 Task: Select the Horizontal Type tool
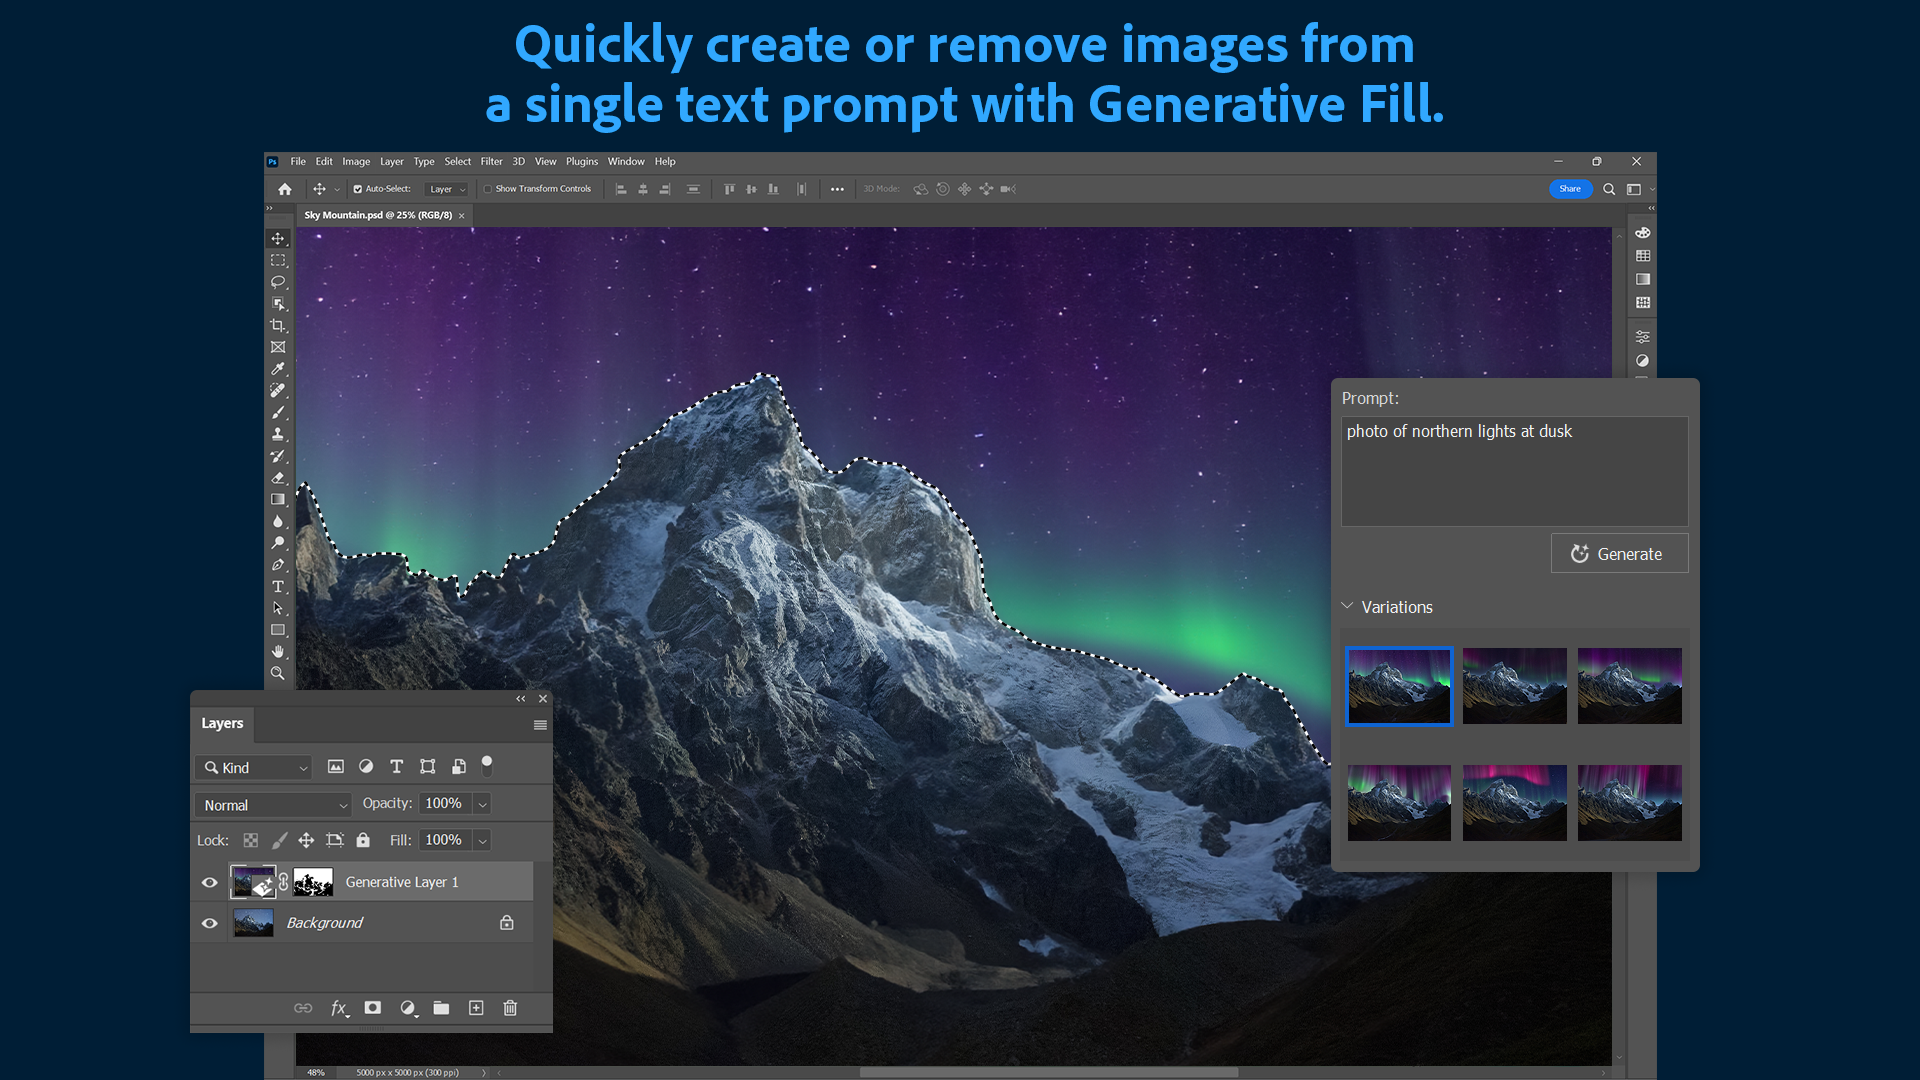pyautogui.click(x=278, y=587)
